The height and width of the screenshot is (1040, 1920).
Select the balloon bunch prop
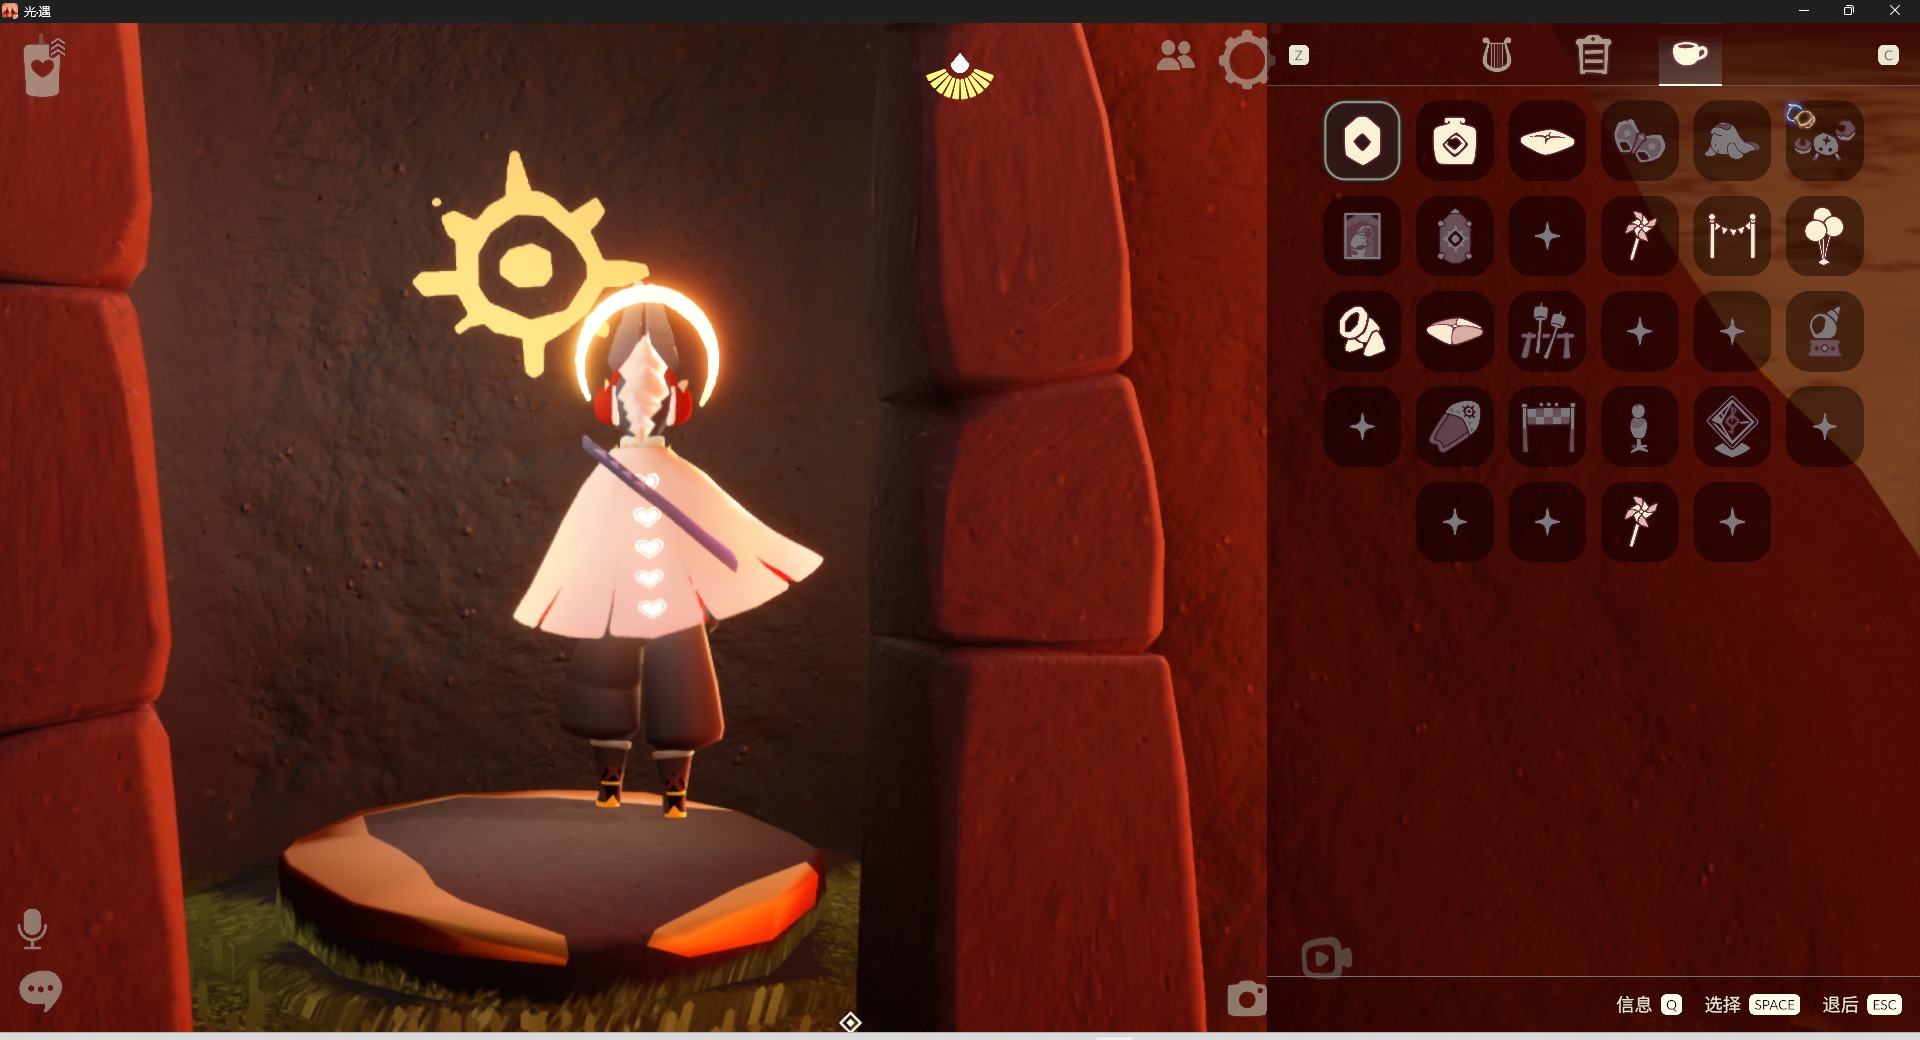(1825, 236)
